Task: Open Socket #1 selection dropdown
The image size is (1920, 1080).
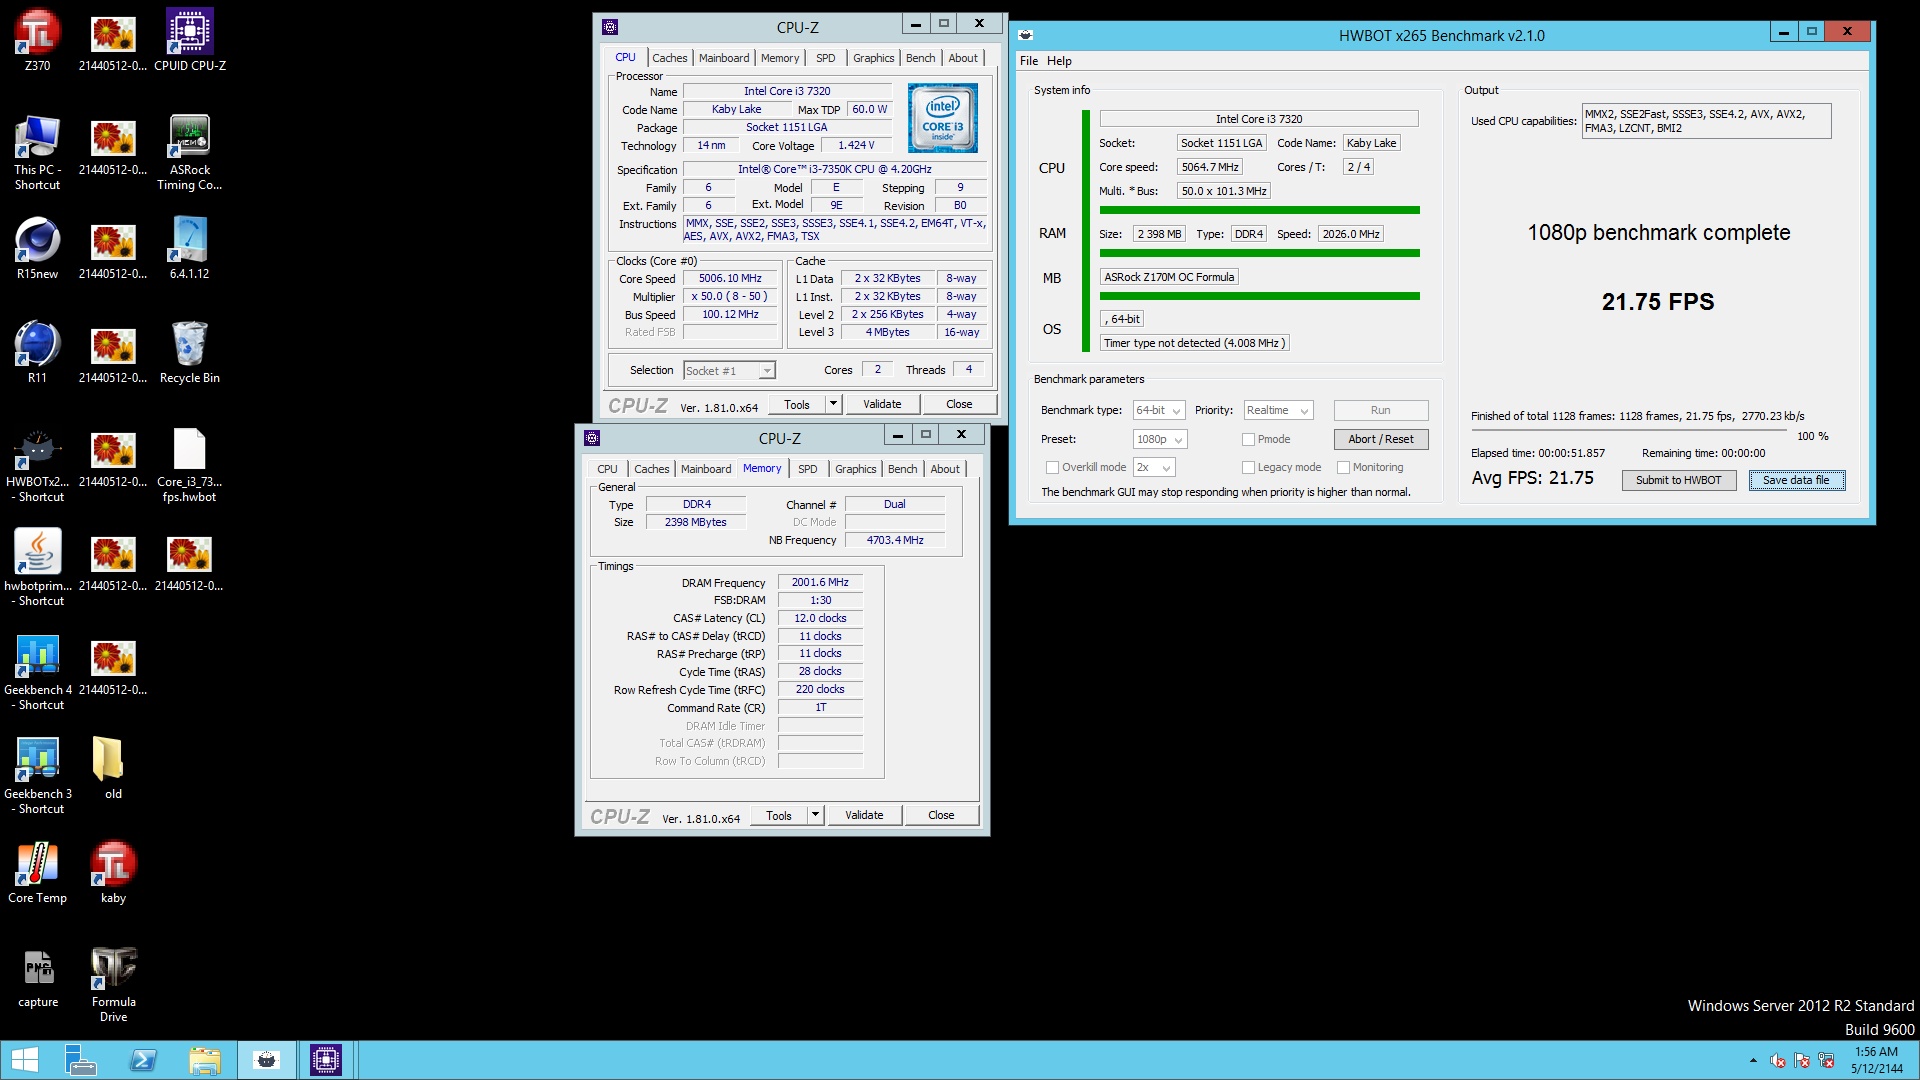Action: point(729,371)
